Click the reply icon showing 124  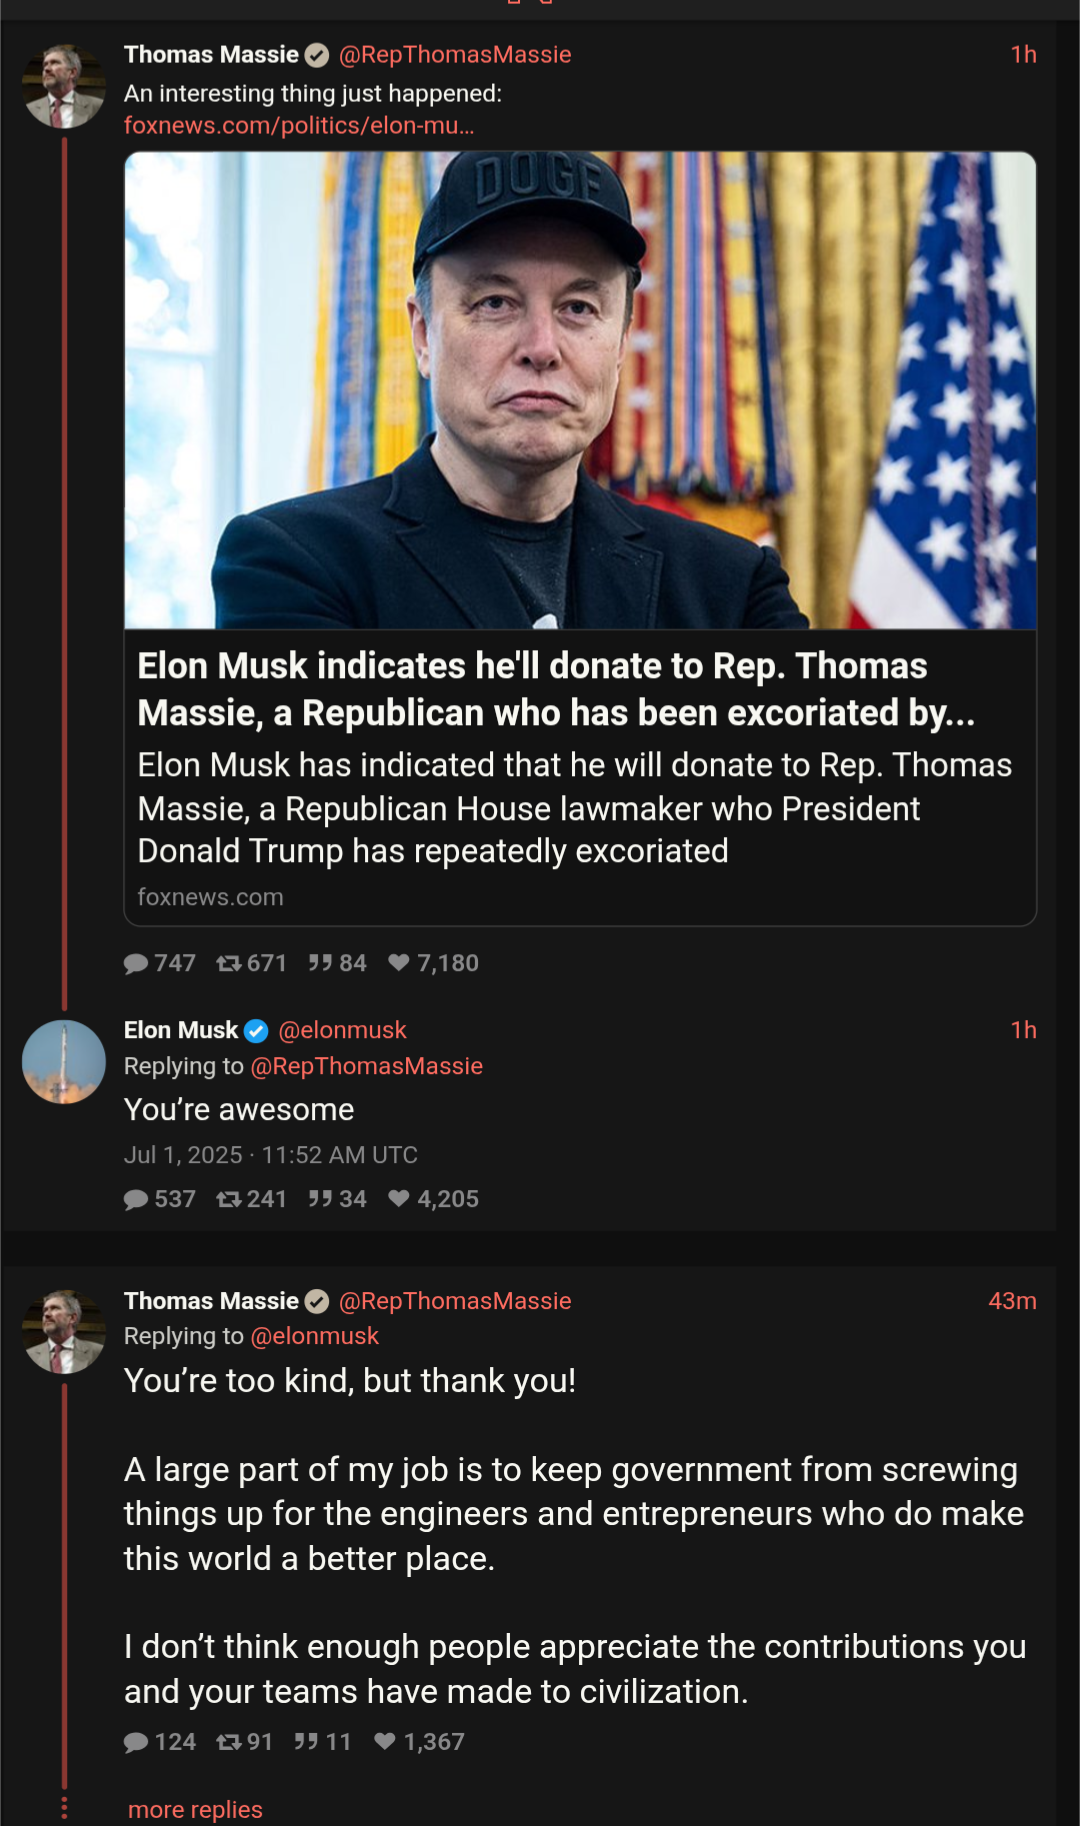point(136,1742)
